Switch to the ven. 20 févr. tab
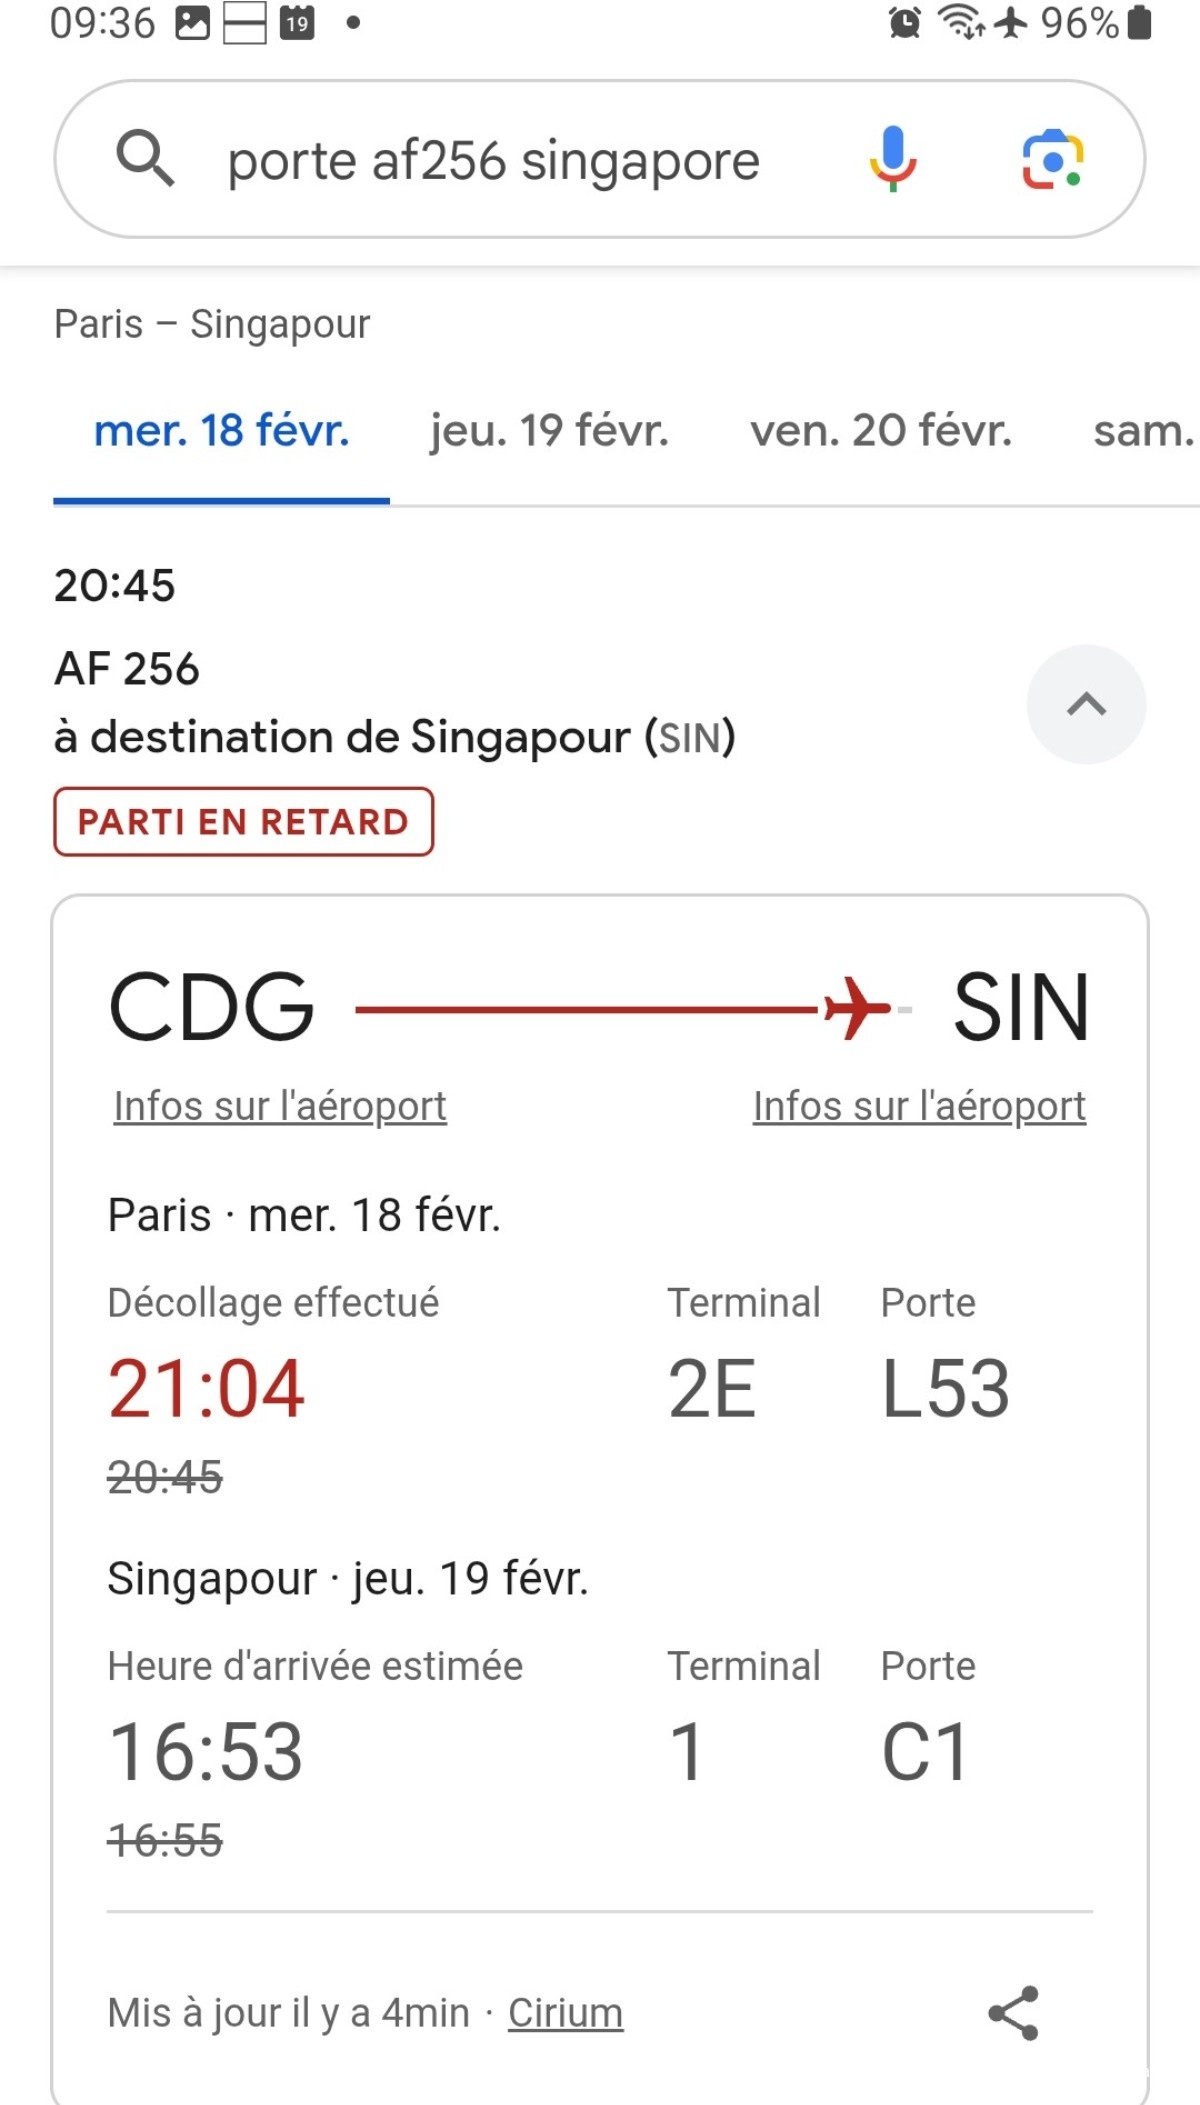The width and height of the screenshot is (1200, 2105). tap(881, 431)
